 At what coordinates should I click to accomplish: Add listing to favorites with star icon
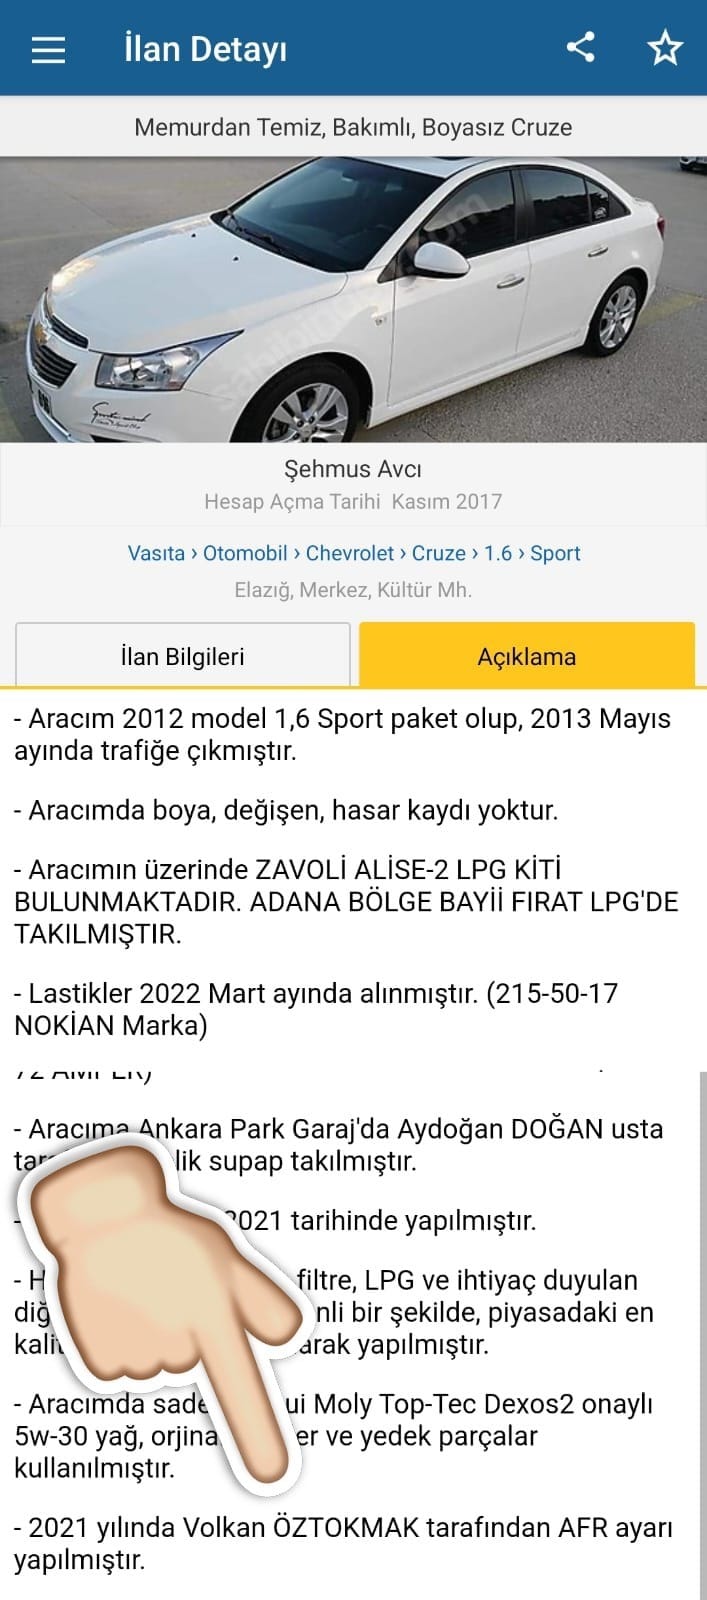[x=665, y=48]
